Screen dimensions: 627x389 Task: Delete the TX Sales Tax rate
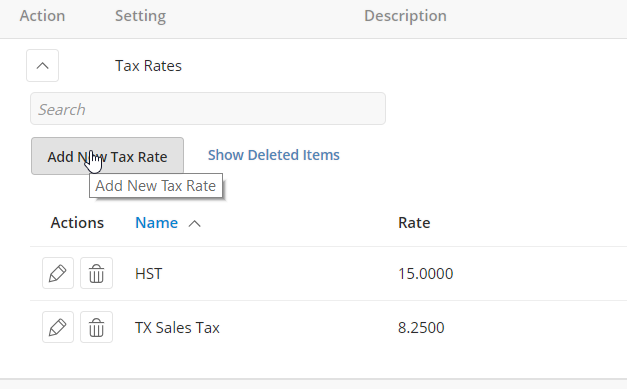96,327
